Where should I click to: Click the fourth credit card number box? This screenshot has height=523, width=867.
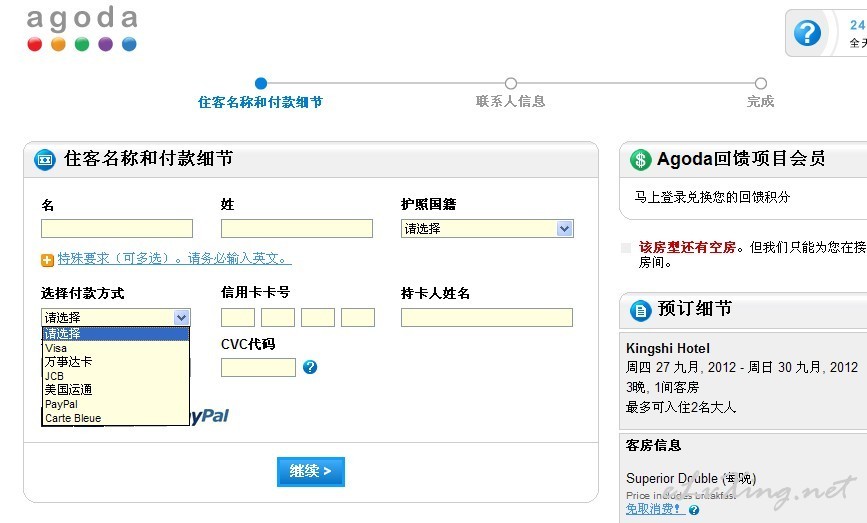tap(358, 317)
